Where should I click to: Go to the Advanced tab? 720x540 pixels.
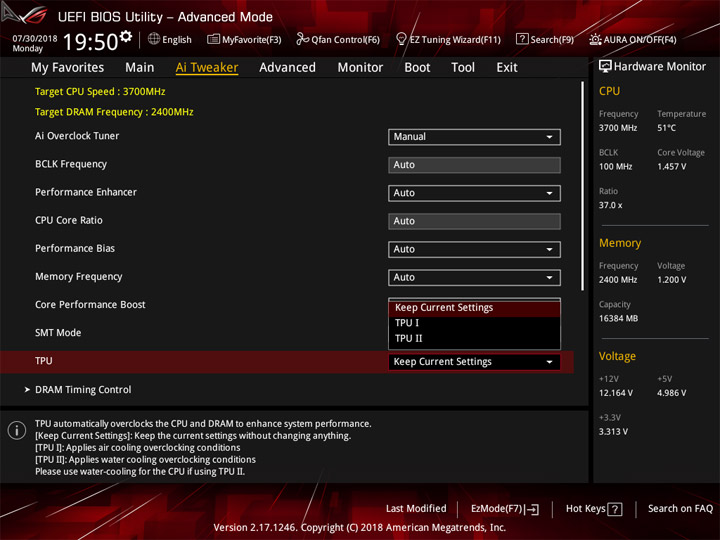pos(287,68)
